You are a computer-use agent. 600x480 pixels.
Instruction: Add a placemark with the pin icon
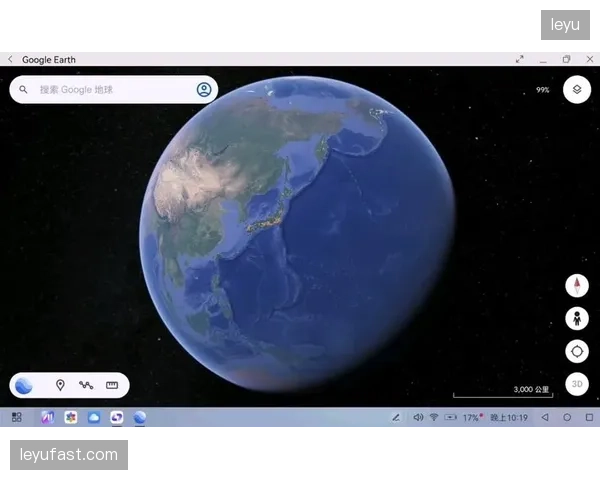click(60, 385)
